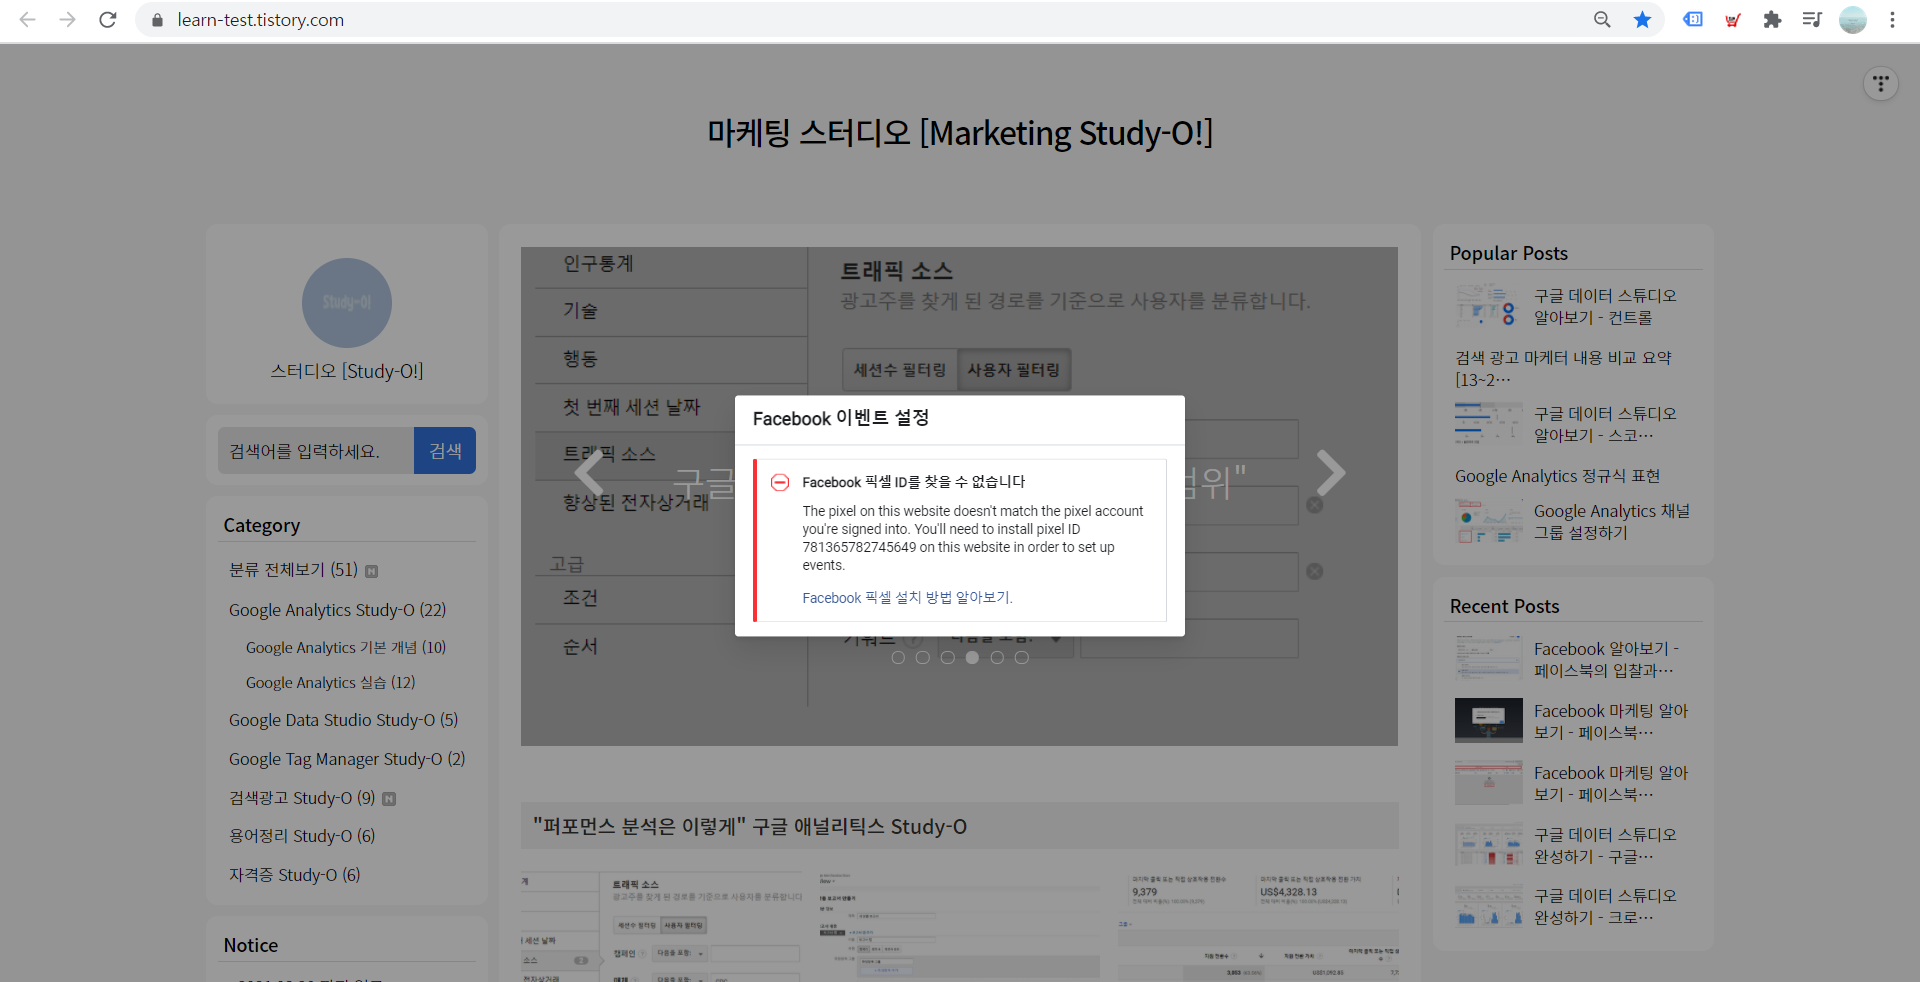Open category Google Tag Manager Study-O (2)

[347, 759]
